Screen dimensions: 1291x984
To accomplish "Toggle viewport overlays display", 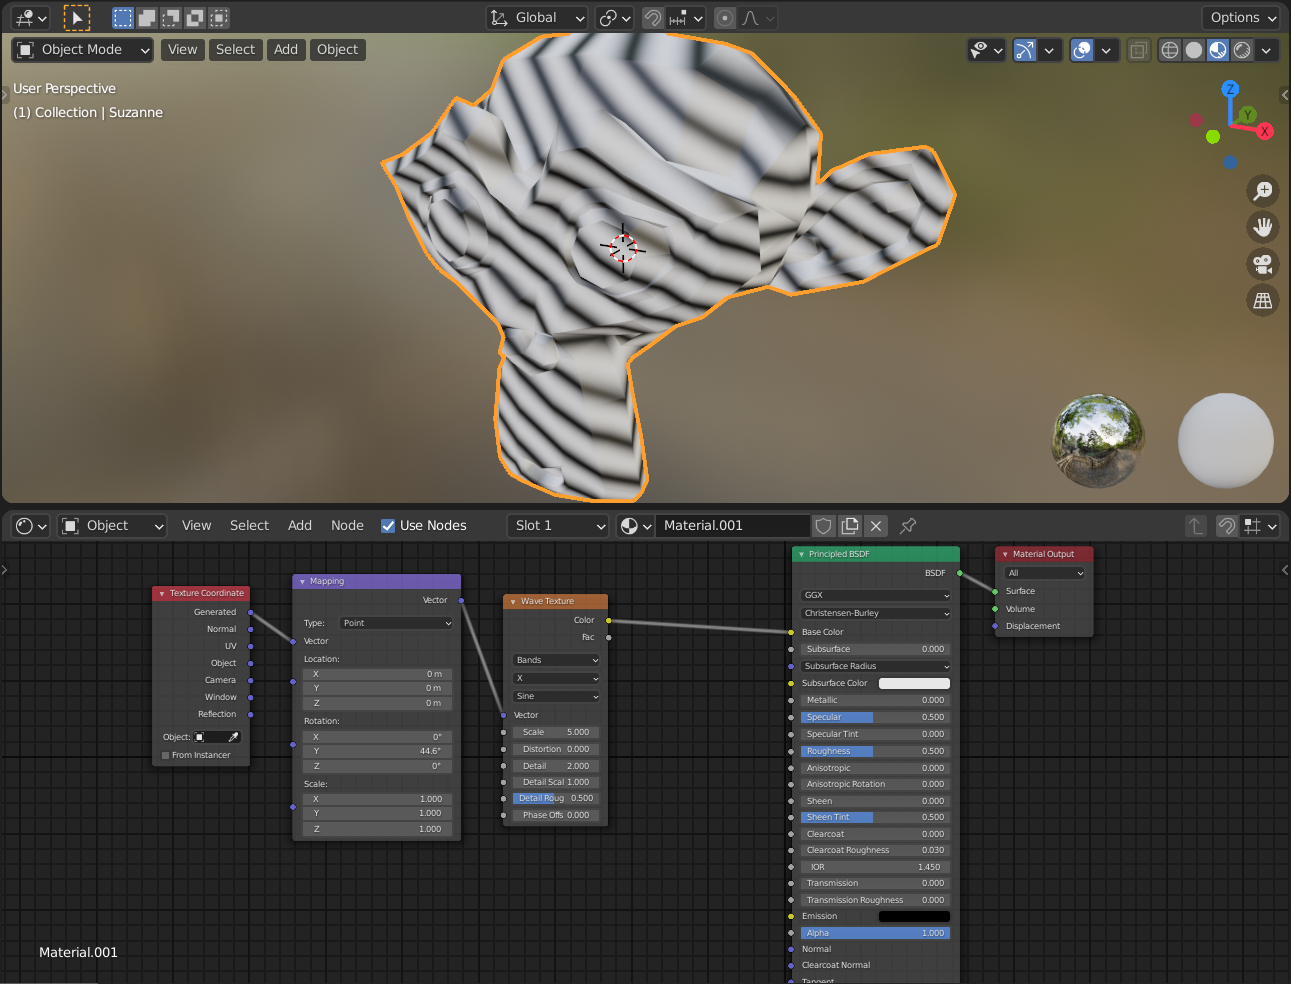I will (x=1082, y=50).
